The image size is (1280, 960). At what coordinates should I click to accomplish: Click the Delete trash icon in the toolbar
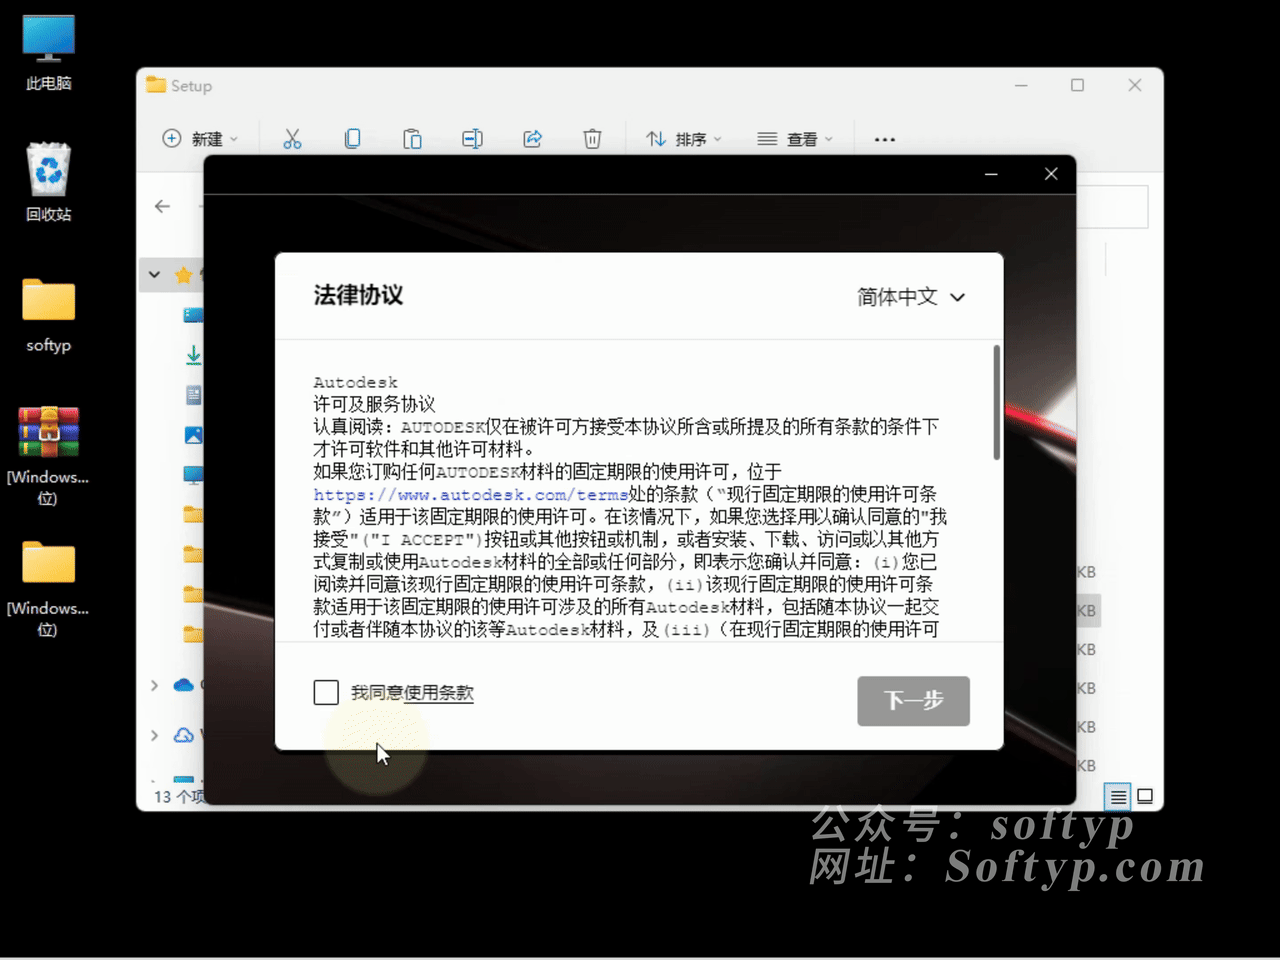[592, 138]
